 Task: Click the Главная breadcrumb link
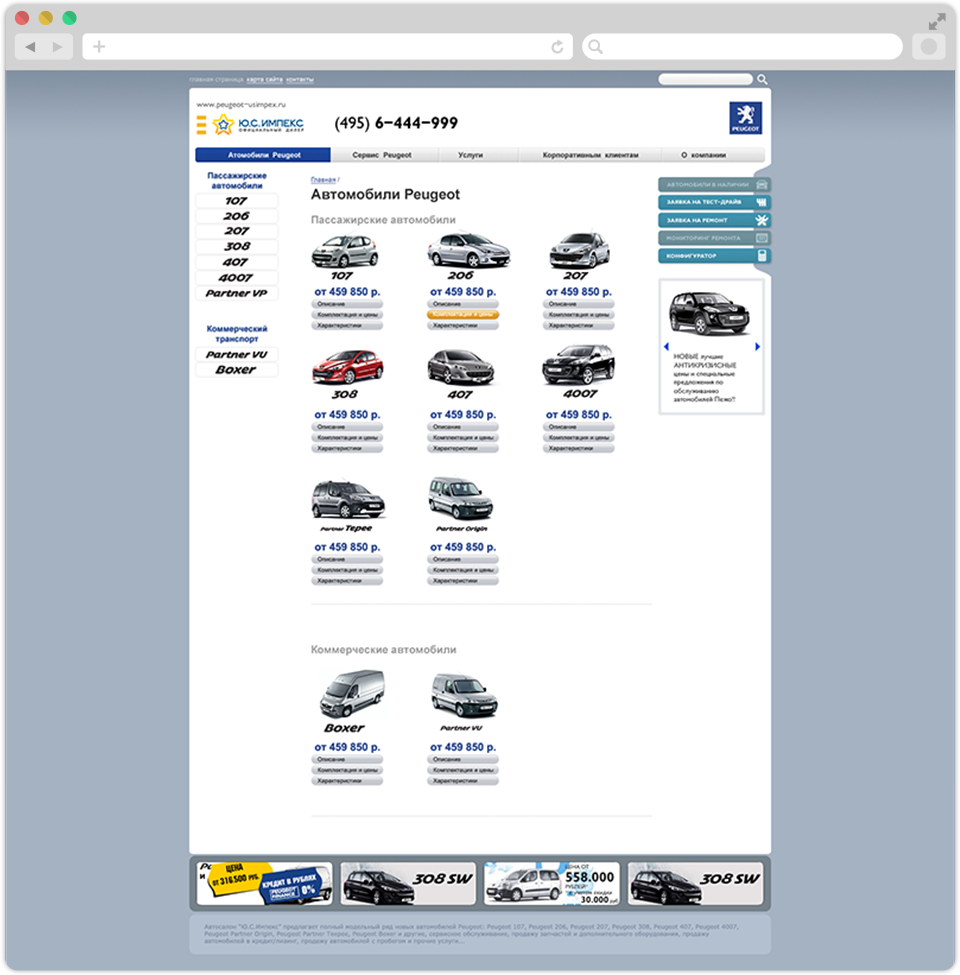point(323,180)
